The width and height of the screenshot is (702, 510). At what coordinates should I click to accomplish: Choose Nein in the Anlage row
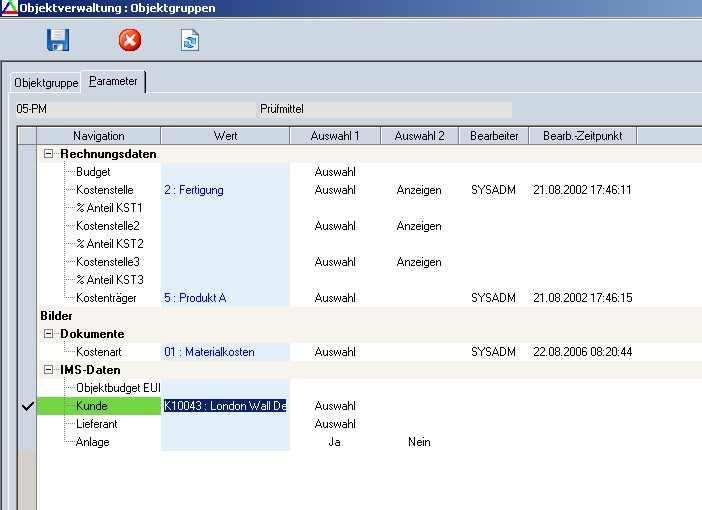click(419, 442)
